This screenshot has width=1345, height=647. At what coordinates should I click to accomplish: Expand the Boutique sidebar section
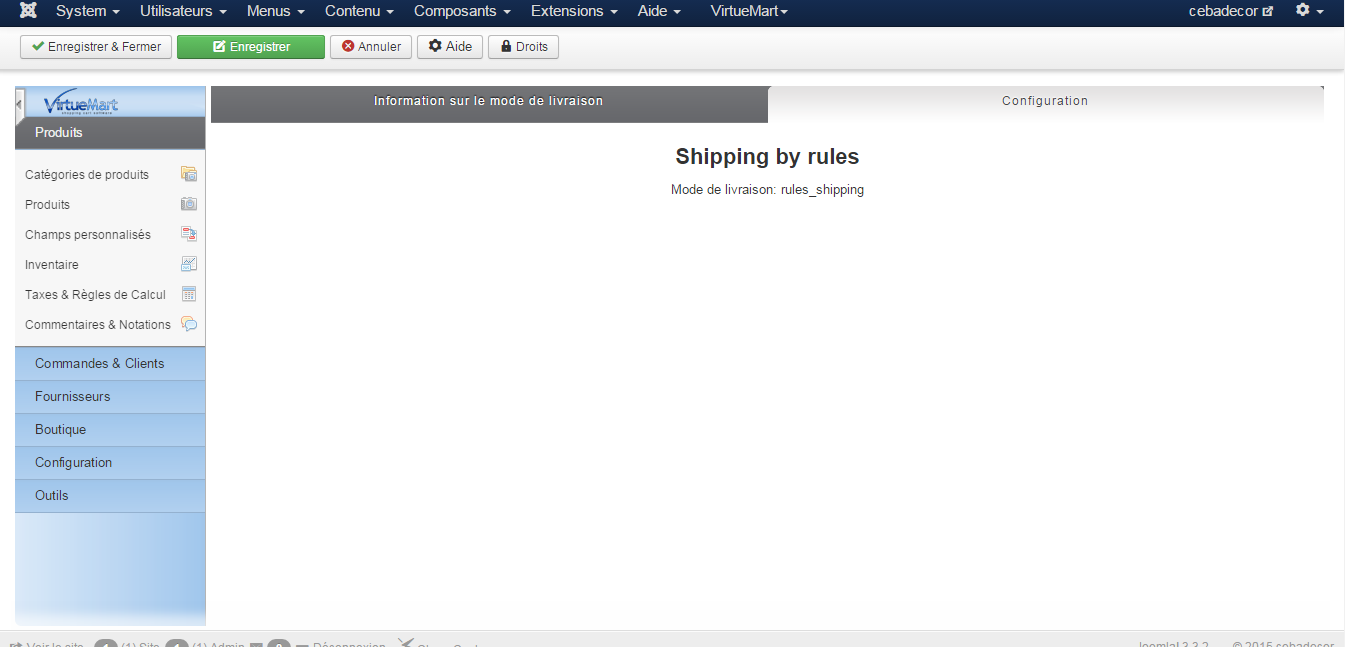coord(110,430)
